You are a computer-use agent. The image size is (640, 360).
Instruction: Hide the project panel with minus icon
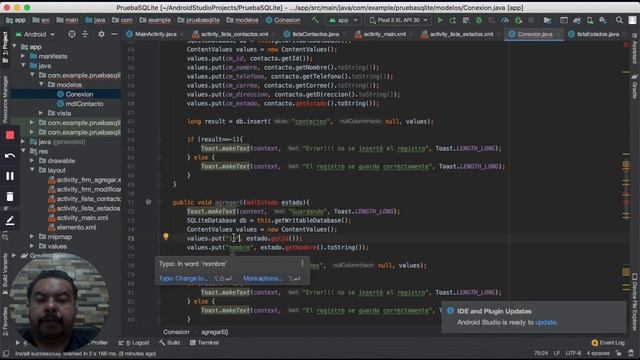[x=114, y=34]
